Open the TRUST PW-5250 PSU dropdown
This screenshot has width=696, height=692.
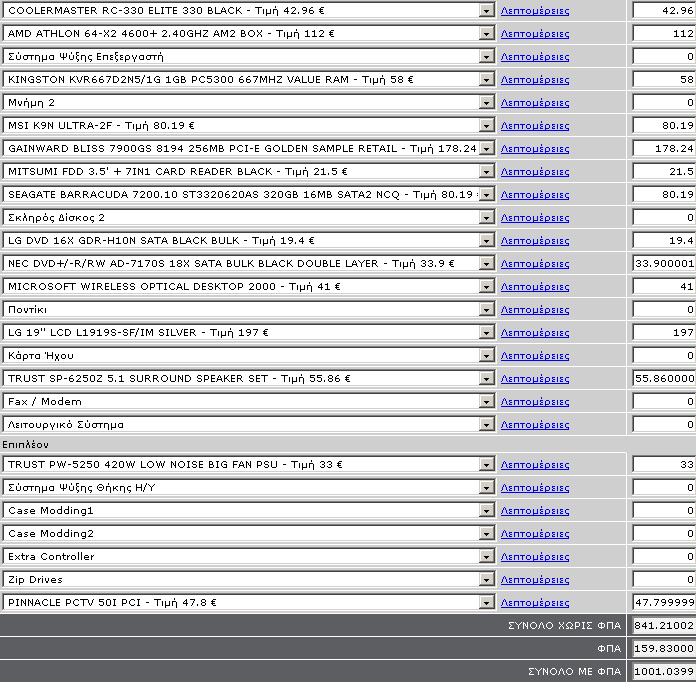pyautogui.click(x=249, y=465)
